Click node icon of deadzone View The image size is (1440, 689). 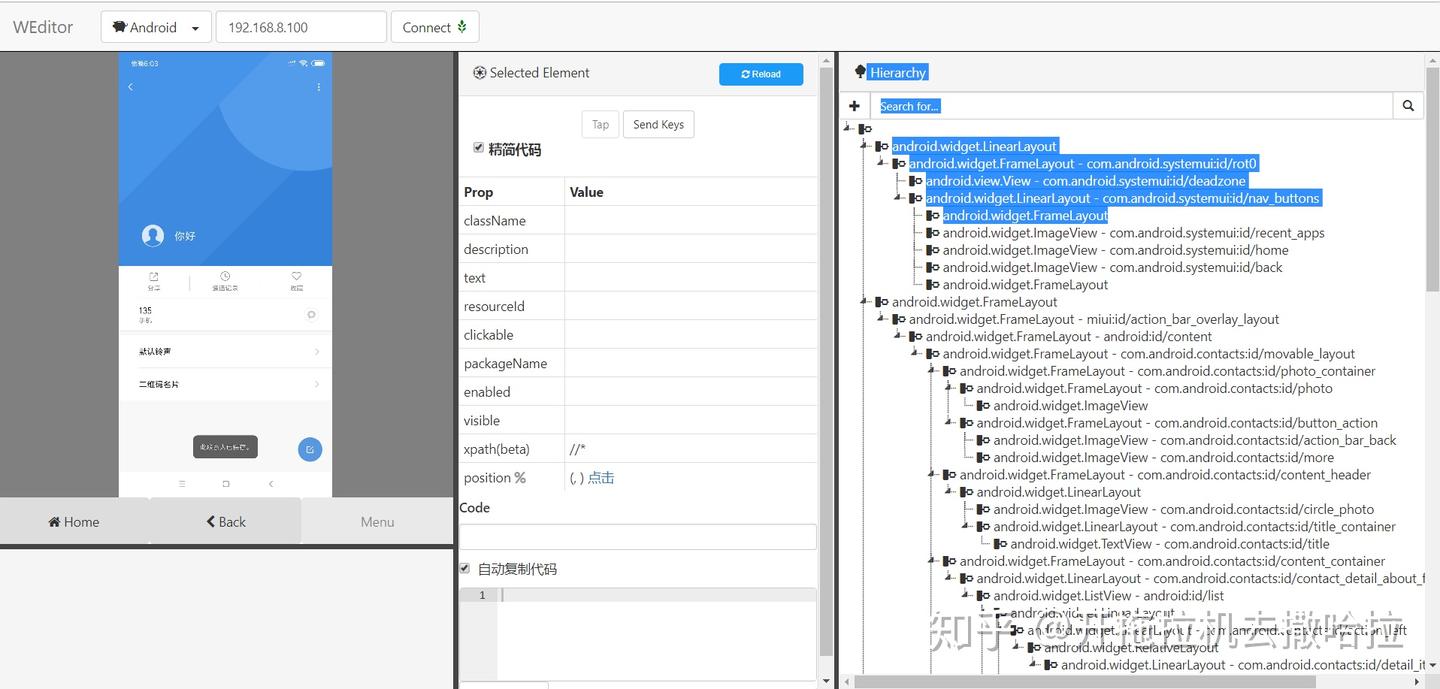click(916, 181)
